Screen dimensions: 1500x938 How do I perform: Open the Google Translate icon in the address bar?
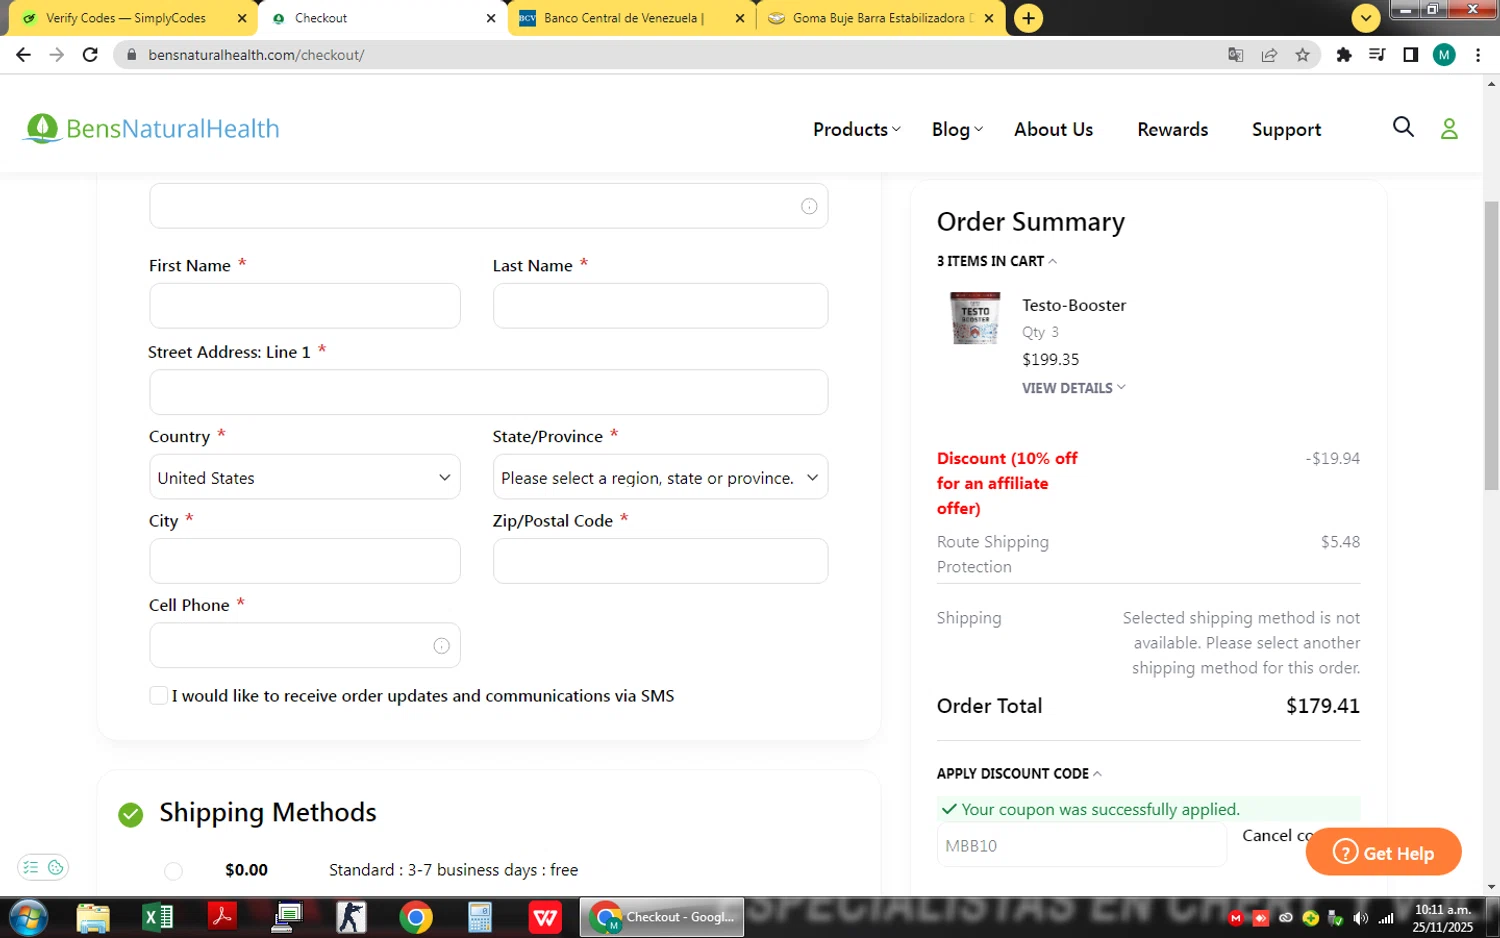[x=1236, y=55]
